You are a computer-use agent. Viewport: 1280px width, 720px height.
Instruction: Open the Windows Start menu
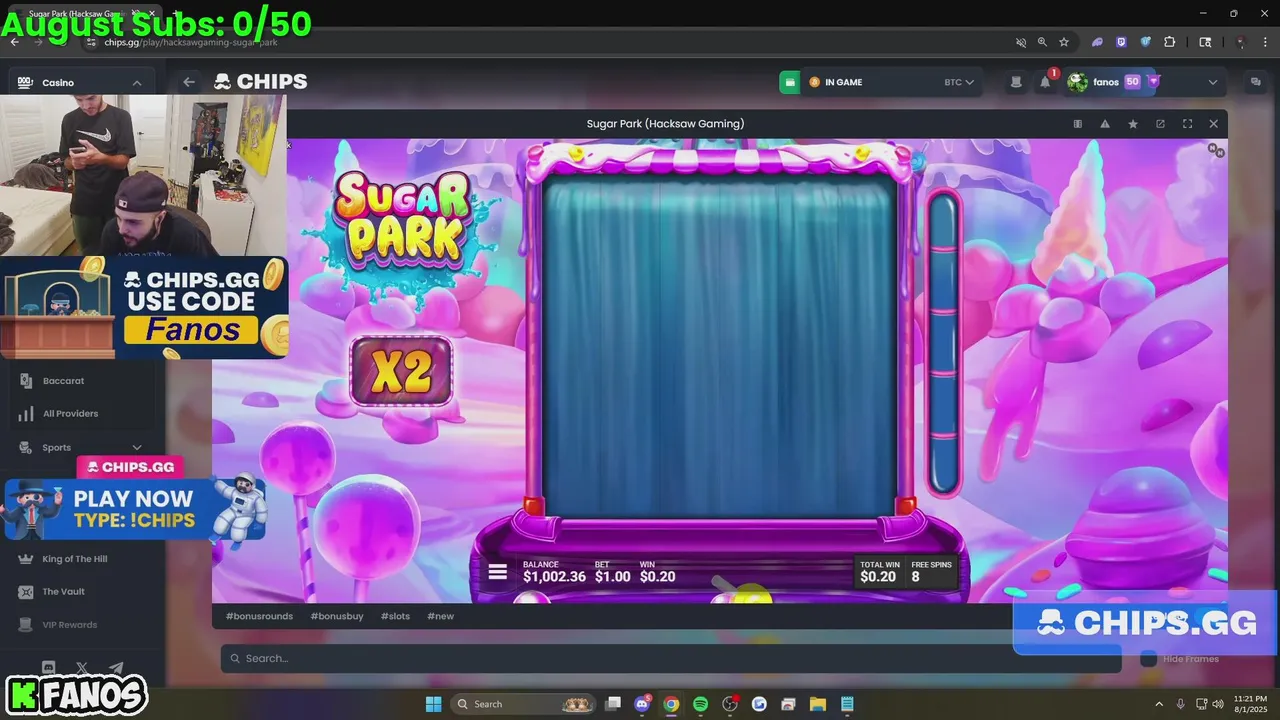[x=433, y=704]
